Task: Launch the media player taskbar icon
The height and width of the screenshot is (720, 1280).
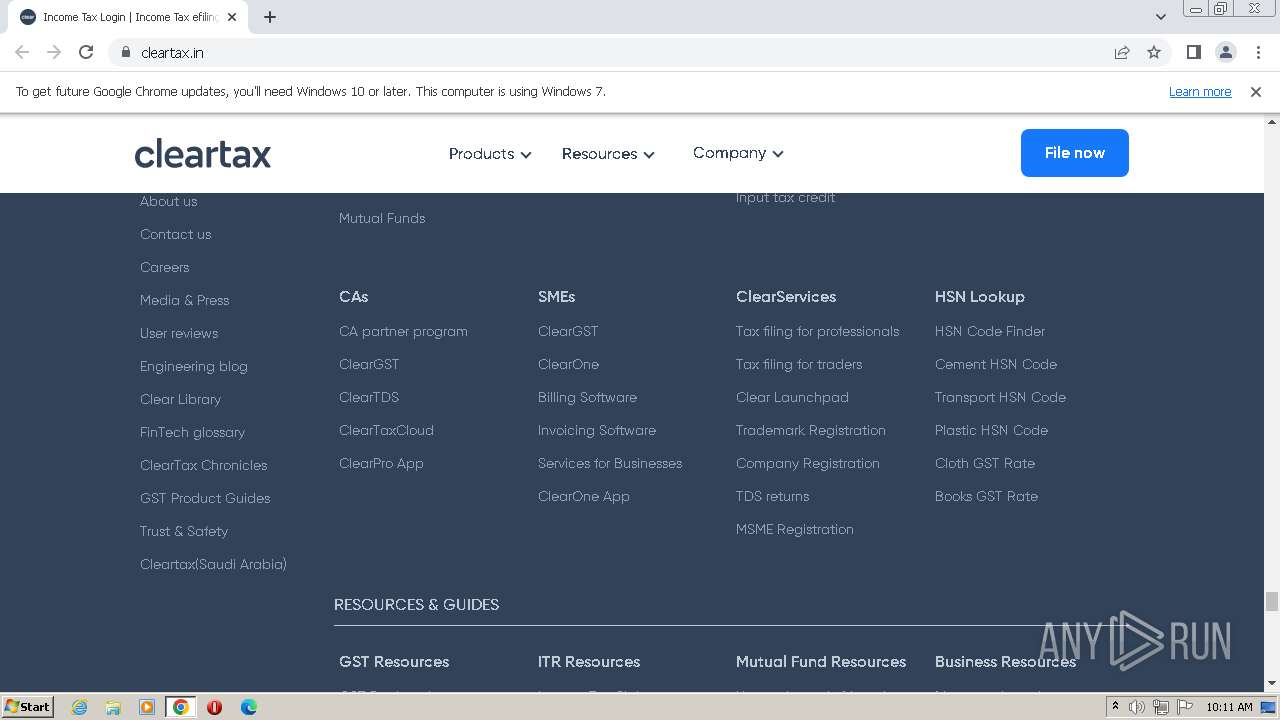Action: pos(147,707)
